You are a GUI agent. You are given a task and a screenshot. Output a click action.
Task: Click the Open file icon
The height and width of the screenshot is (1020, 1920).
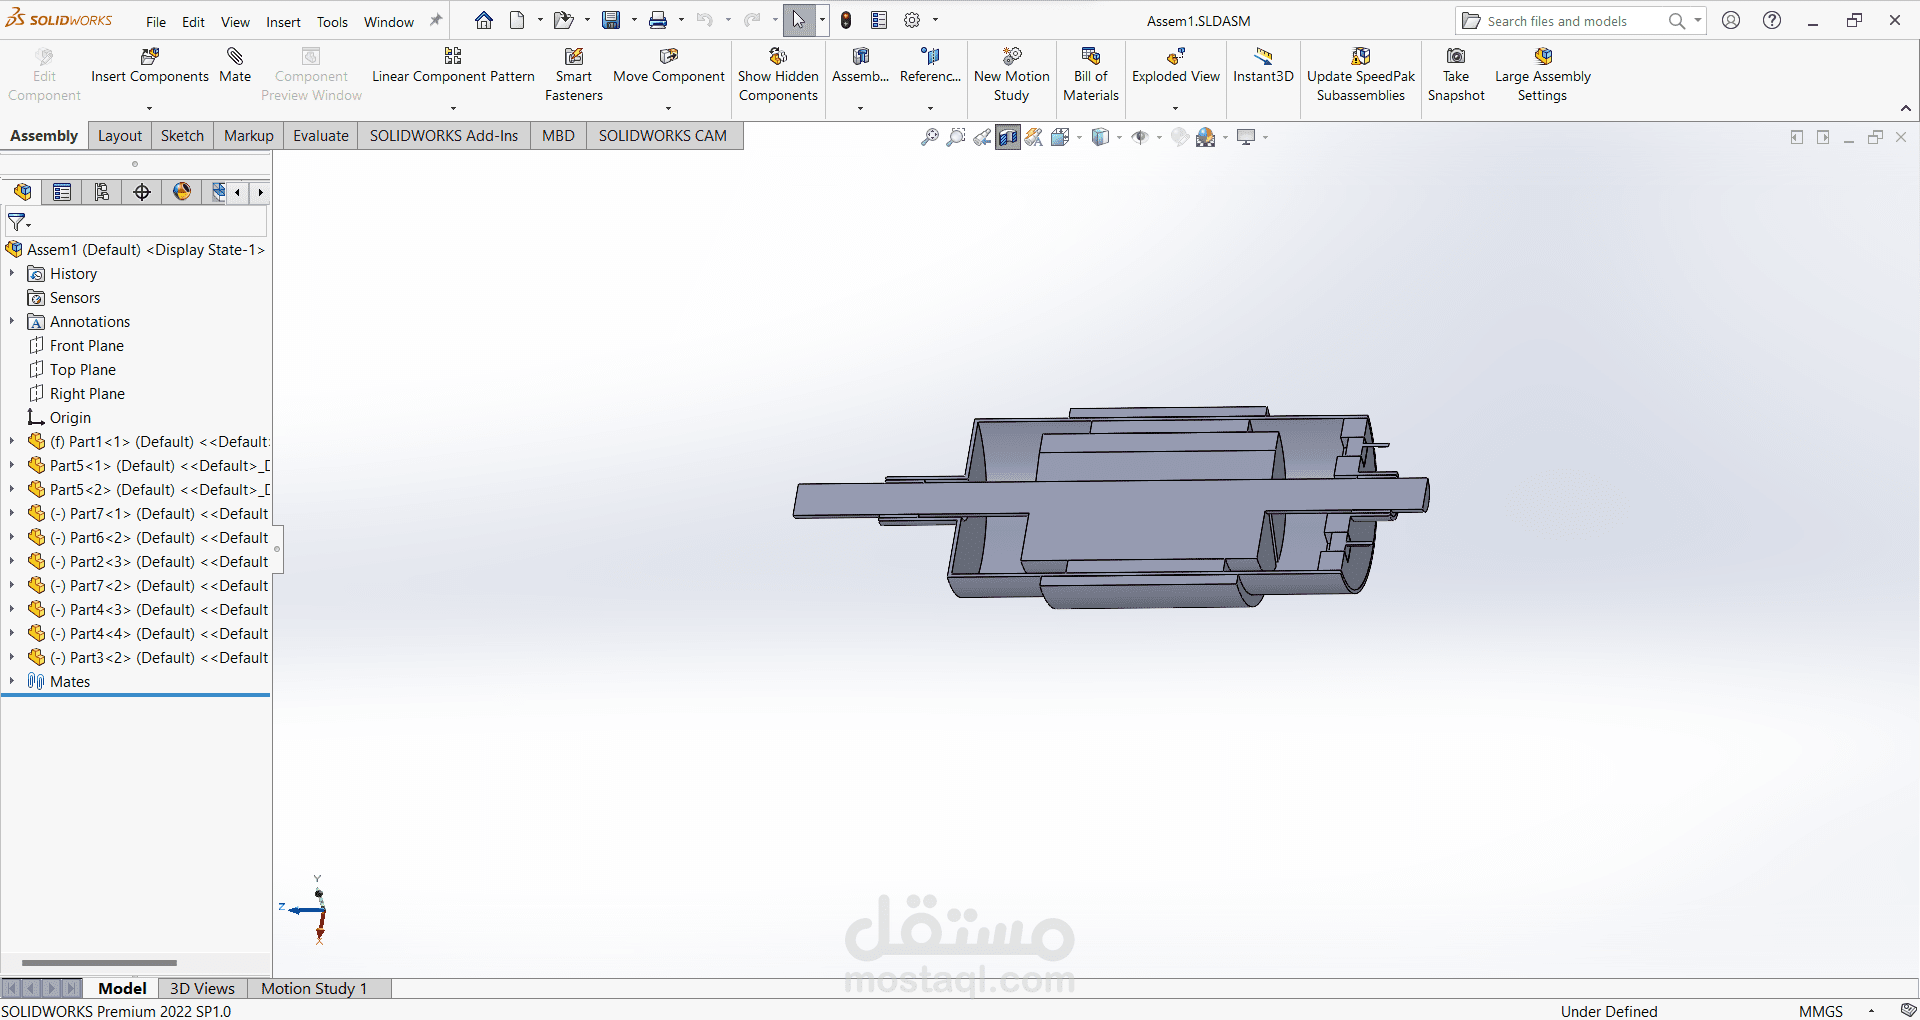point(563,20)
